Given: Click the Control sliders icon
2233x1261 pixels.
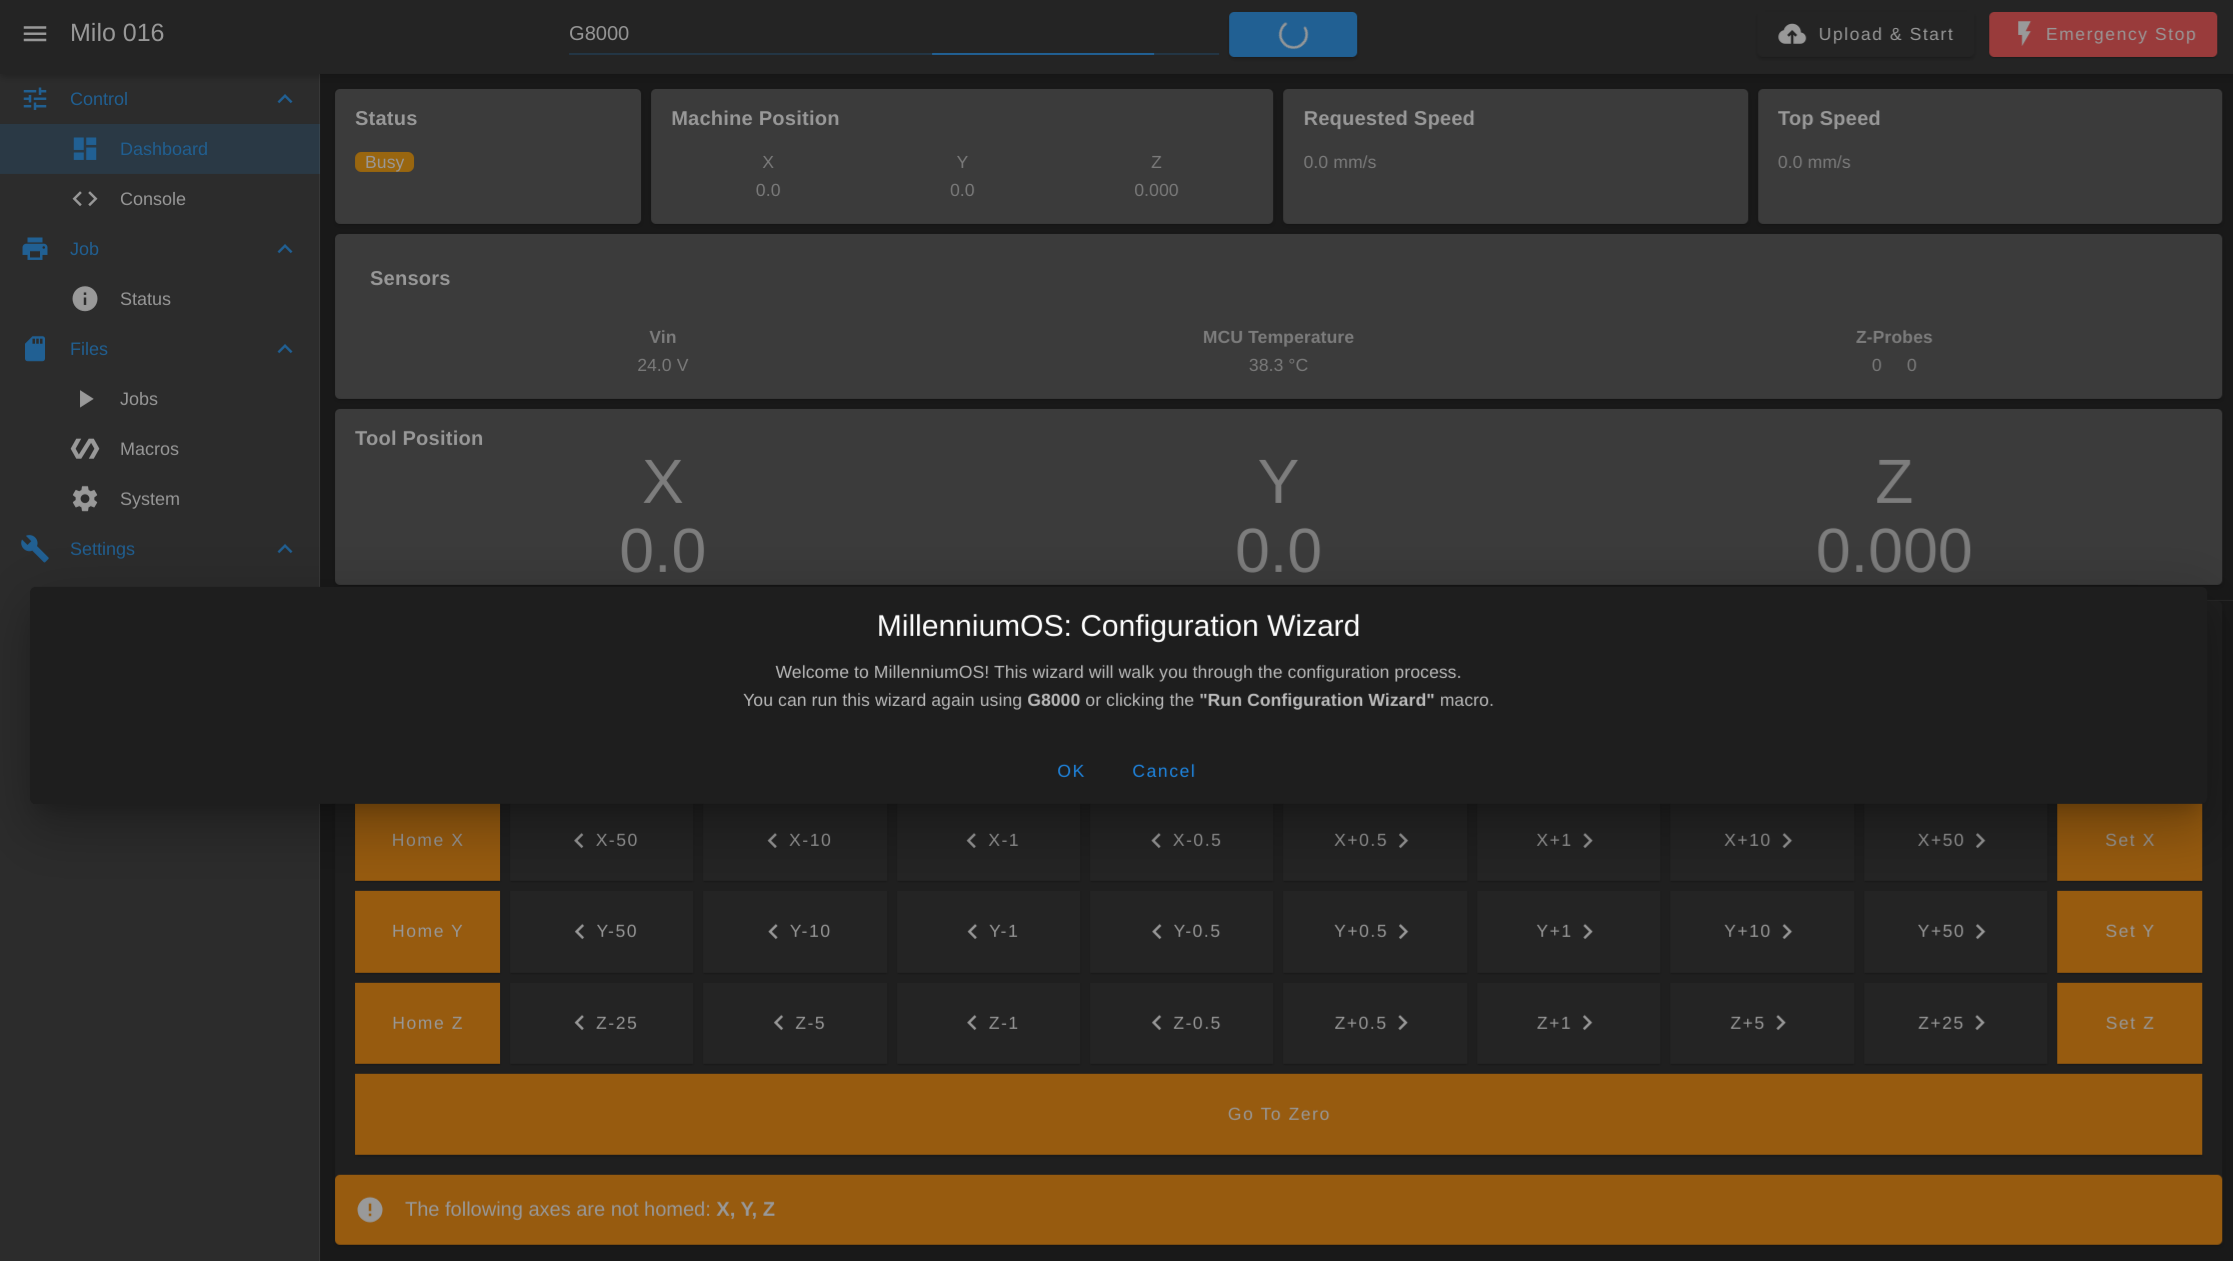Looking at the screenshot, I should tap(35, 99).
